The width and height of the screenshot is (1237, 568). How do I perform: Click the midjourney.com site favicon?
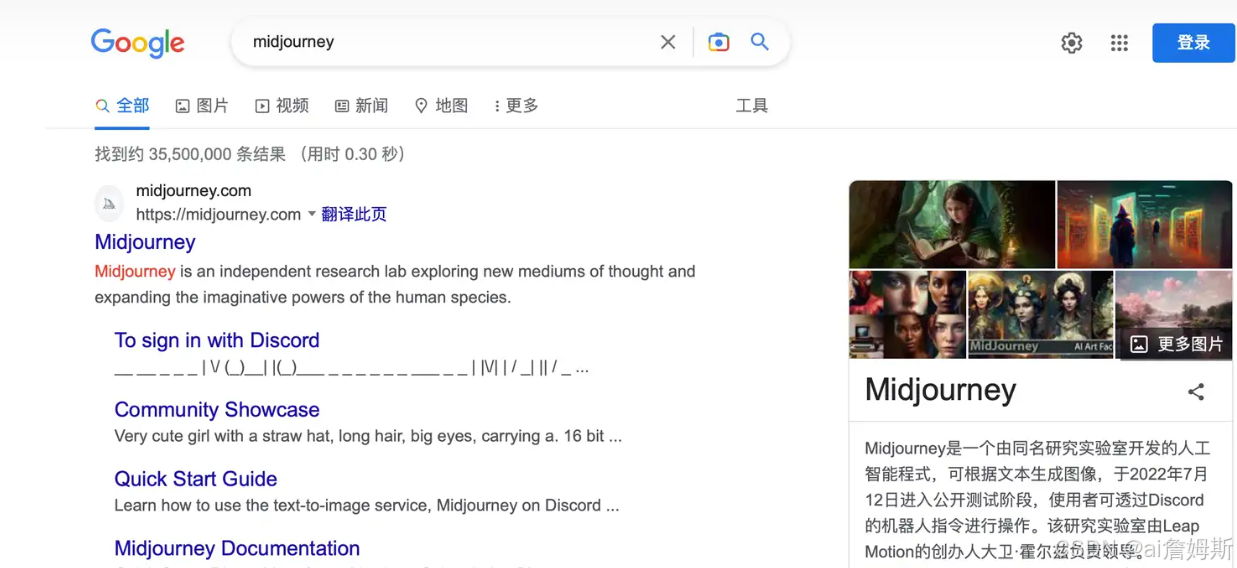pyautogui.click(x=109, y=203)
